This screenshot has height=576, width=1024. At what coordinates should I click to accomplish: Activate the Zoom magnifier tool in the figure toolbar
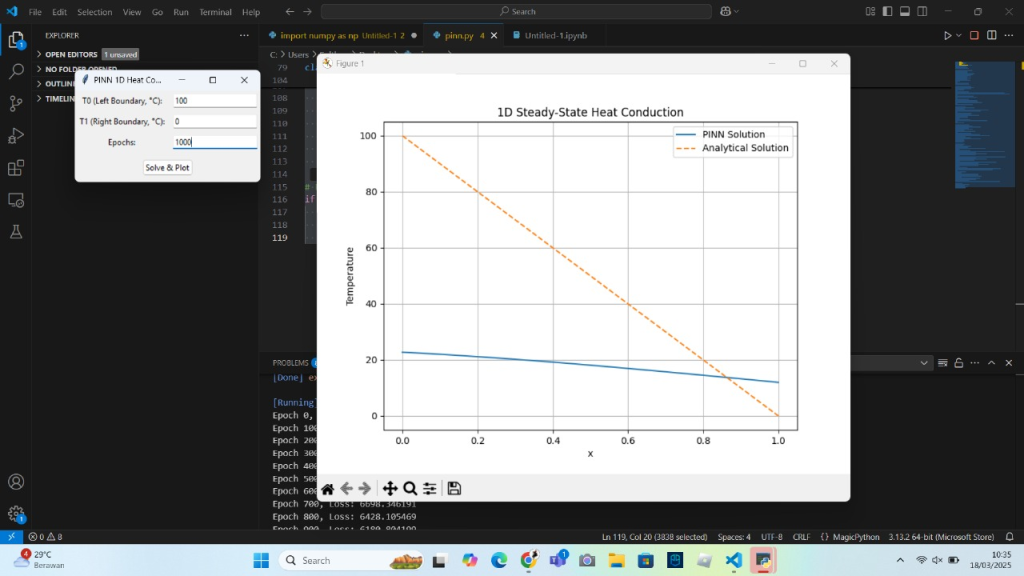(x=410, y=489)
